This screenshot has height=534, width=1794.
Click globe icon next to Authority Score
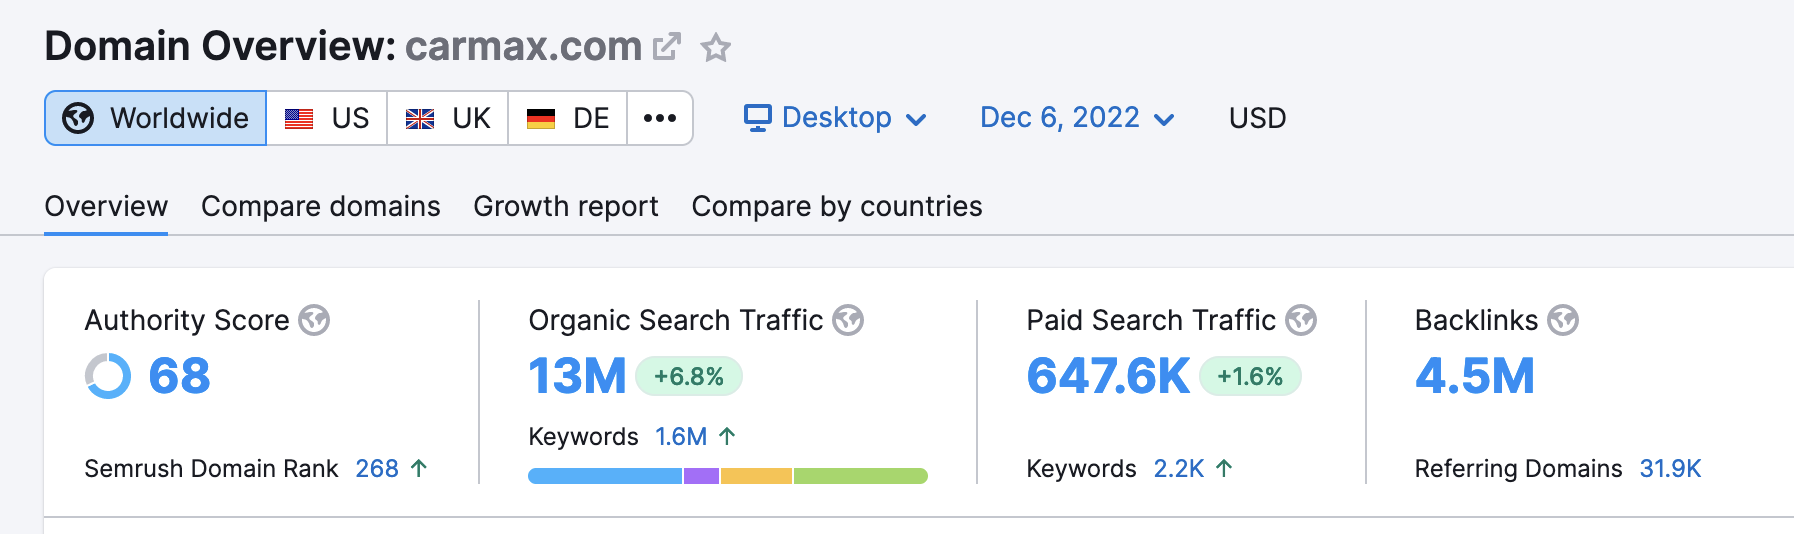314,320
